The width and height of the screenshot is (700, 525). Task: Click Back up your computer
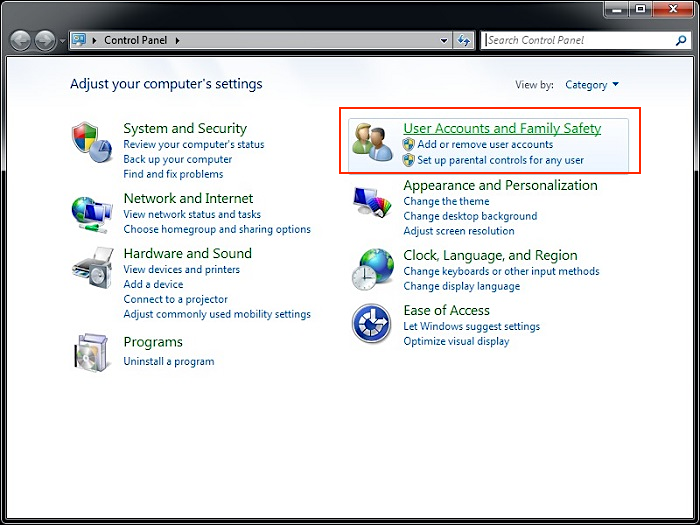(x=178, y=159)
